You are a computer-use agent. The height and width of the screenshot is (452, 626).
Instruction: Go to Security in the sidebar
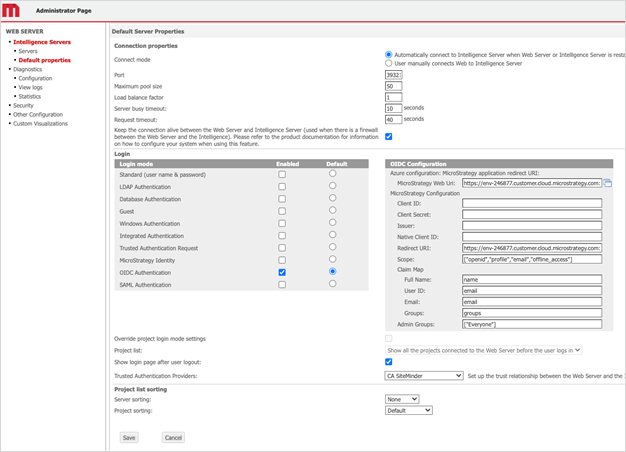[23, 105]
